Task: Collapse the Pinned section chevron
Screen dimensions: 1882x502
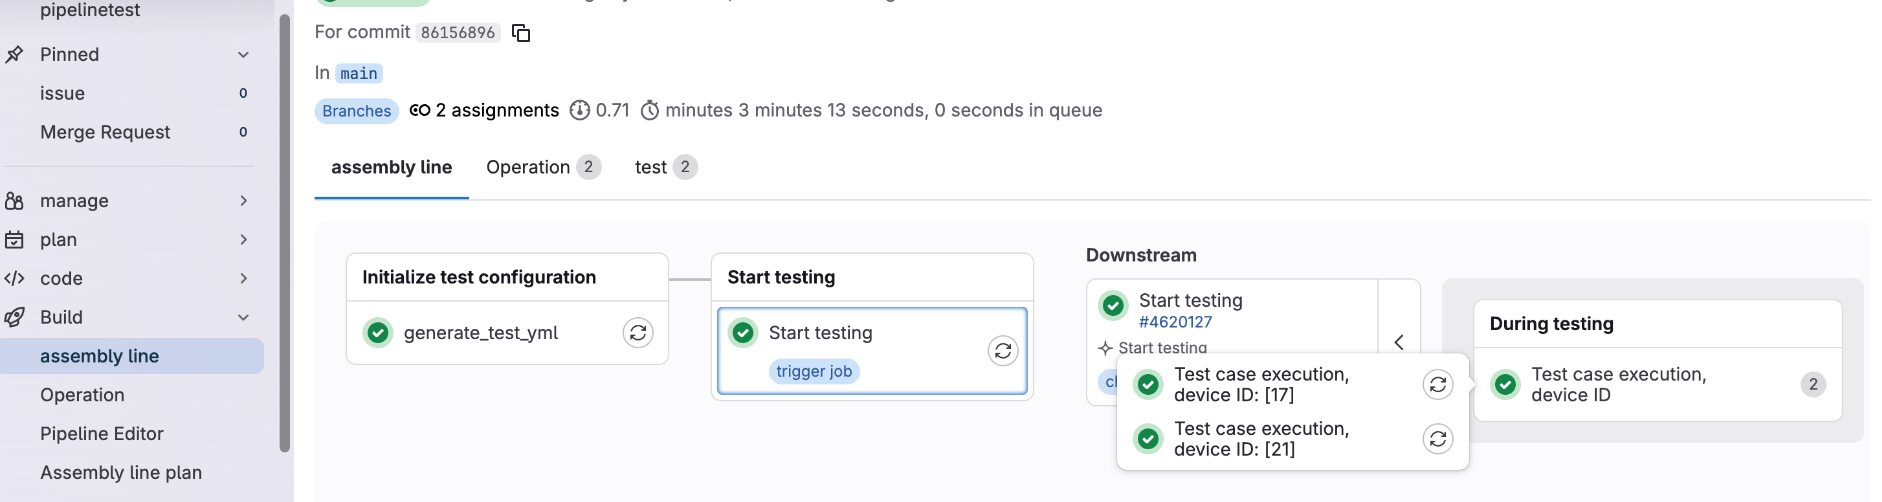Action: [243, 54]
